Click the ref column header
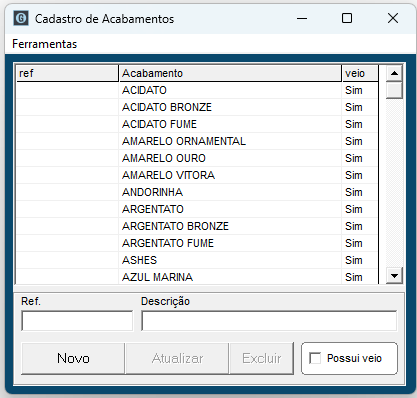 tap(67, 73)
